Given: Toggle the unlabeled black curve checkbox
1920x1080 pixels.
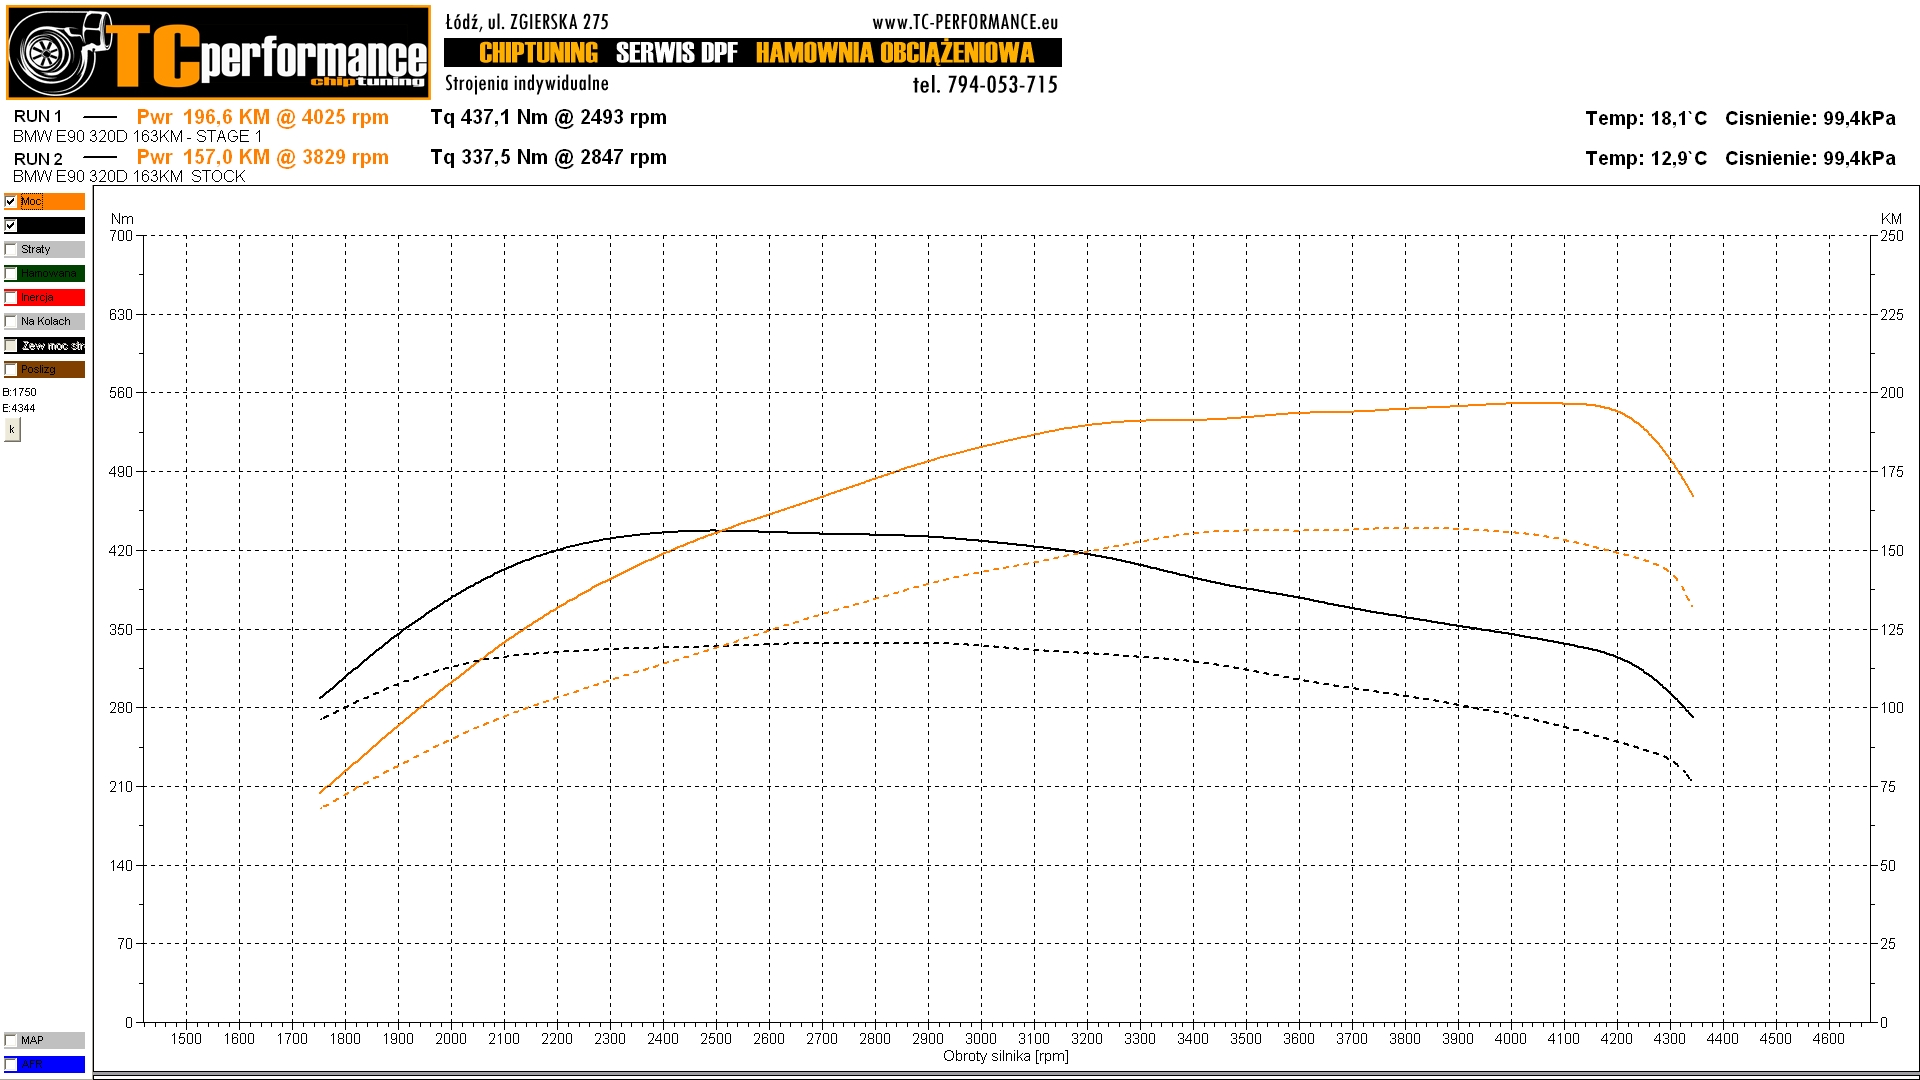Looking at the screenshot, I should 11,225.
